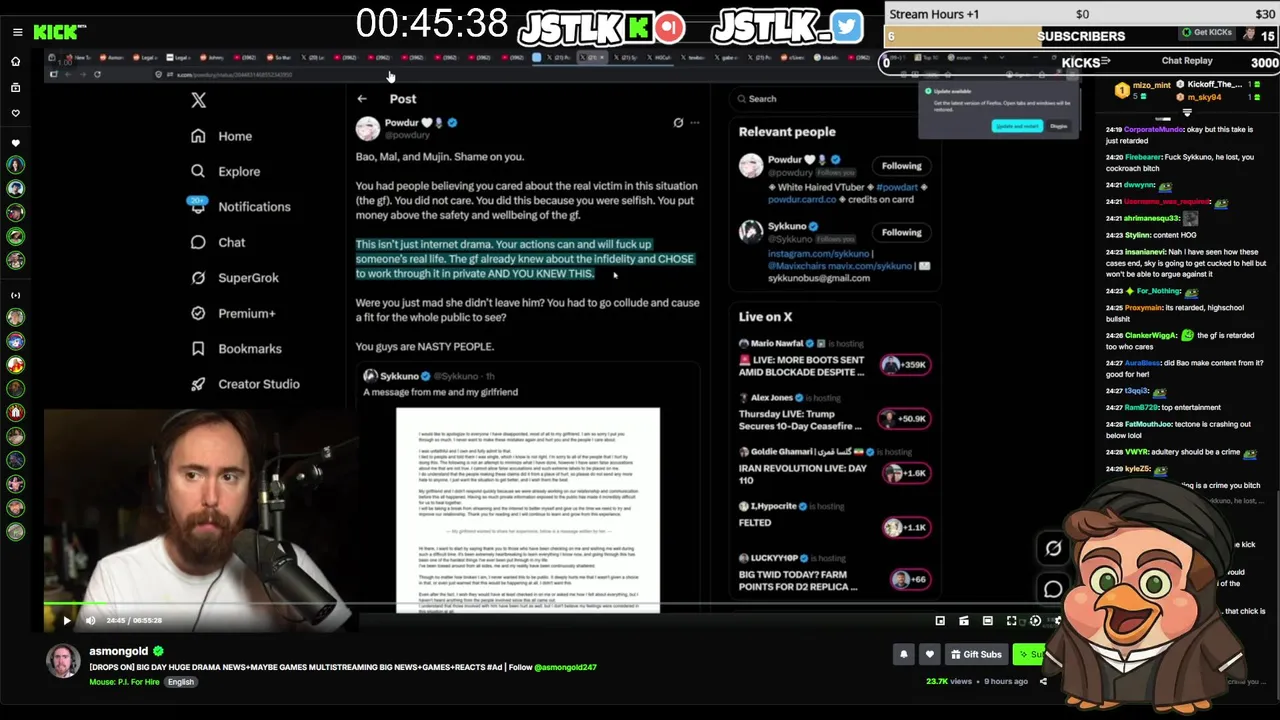This screenshot has width=1280, height=720.
Task: Enter fullscreen mode on the video
Action: click(x=1012, y=621)
